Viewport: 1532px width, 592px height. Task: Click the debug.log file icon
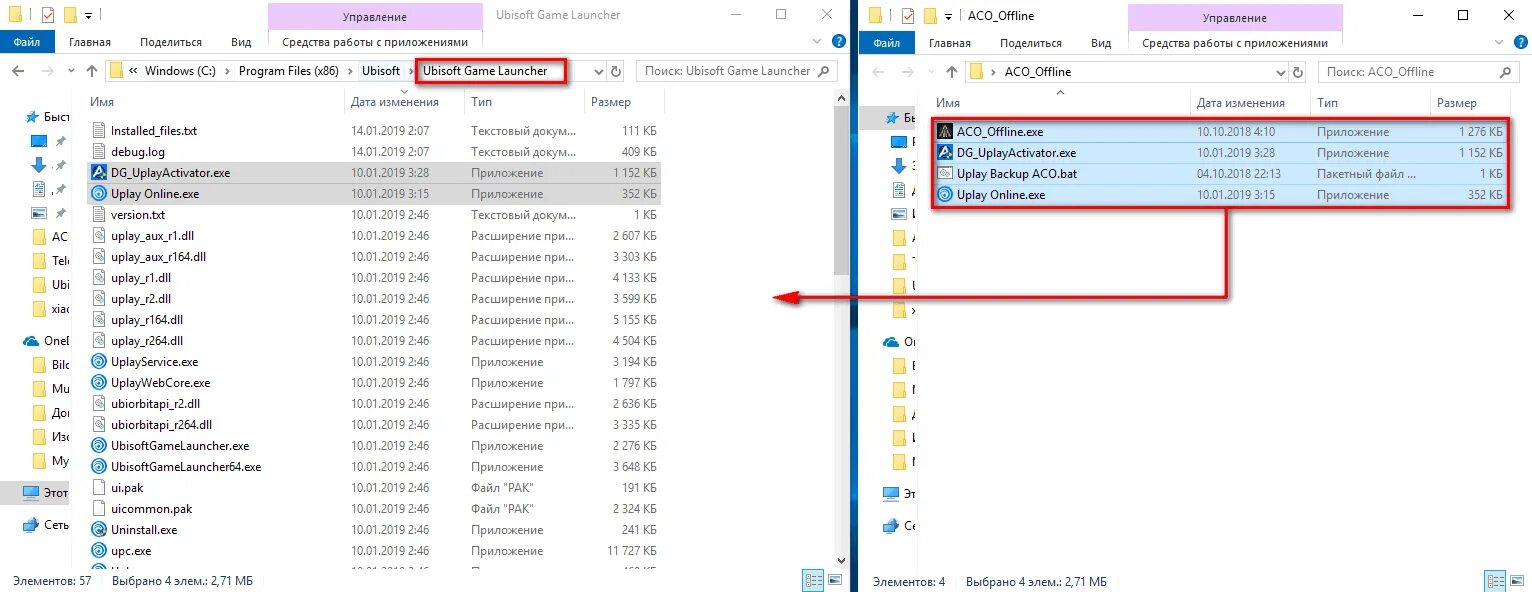(x=98, y=152)
